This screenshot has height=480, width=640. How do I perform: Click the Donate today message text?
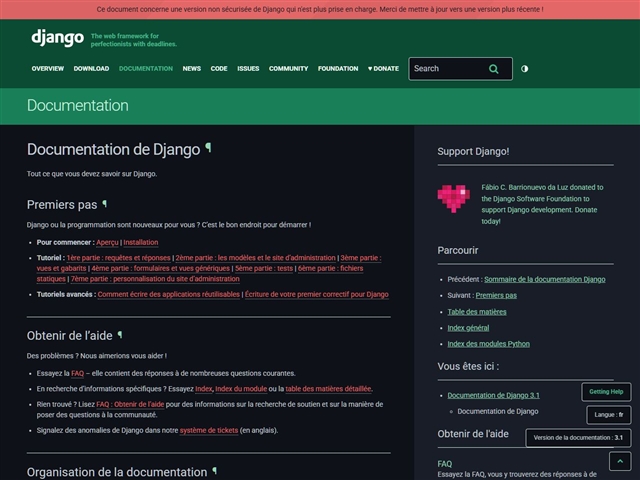pos(542,204)
